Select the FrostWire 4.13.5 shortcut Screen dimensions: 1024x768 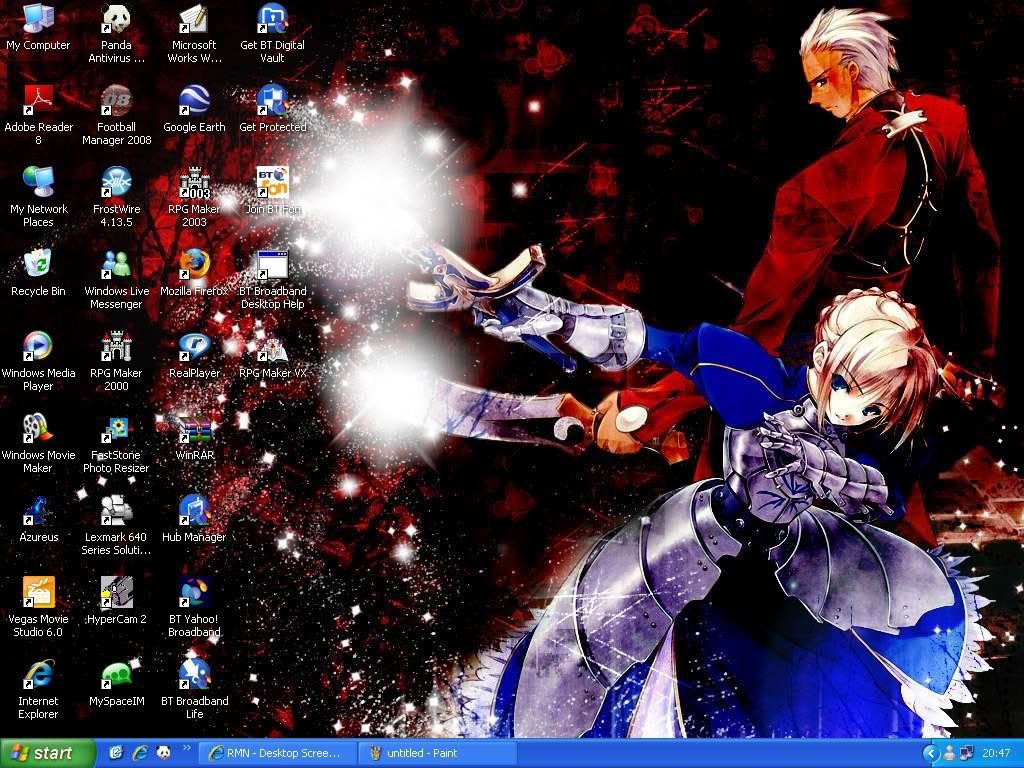(116, 183)
